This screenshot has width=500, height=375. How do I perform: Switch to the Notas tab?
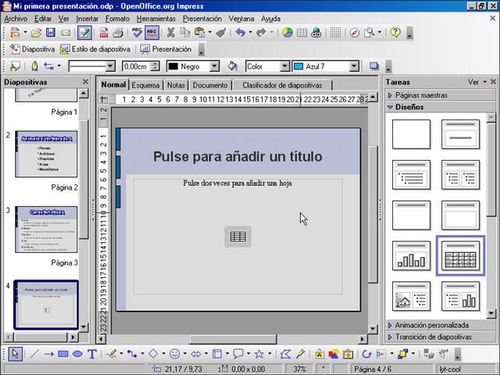pos(176,85)
